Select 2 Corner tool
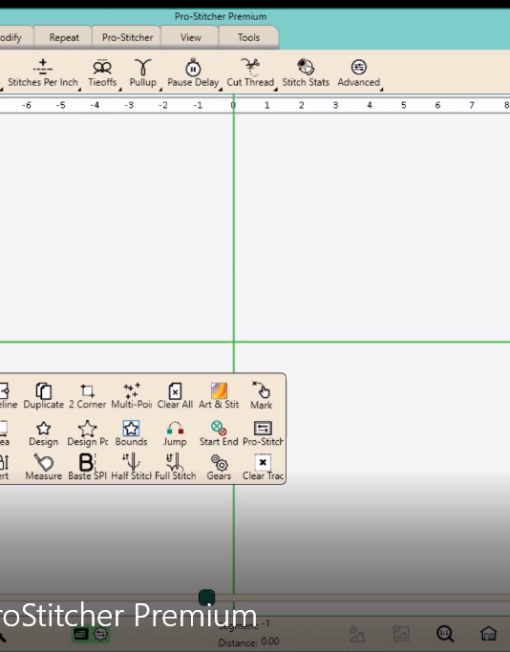The width and height of the screenshot is (510, 652). pos(87,396)
